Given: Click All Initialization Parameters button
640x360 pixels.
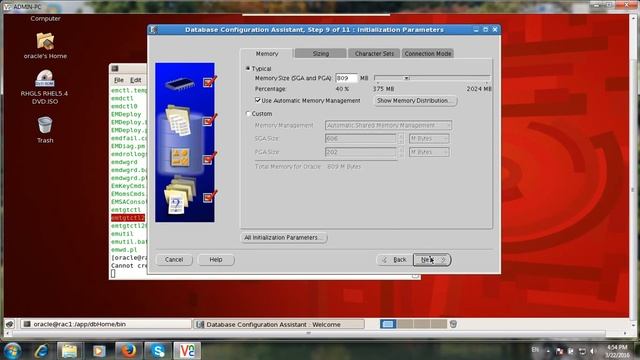Looking at the screenshot, I should [283, 238].
